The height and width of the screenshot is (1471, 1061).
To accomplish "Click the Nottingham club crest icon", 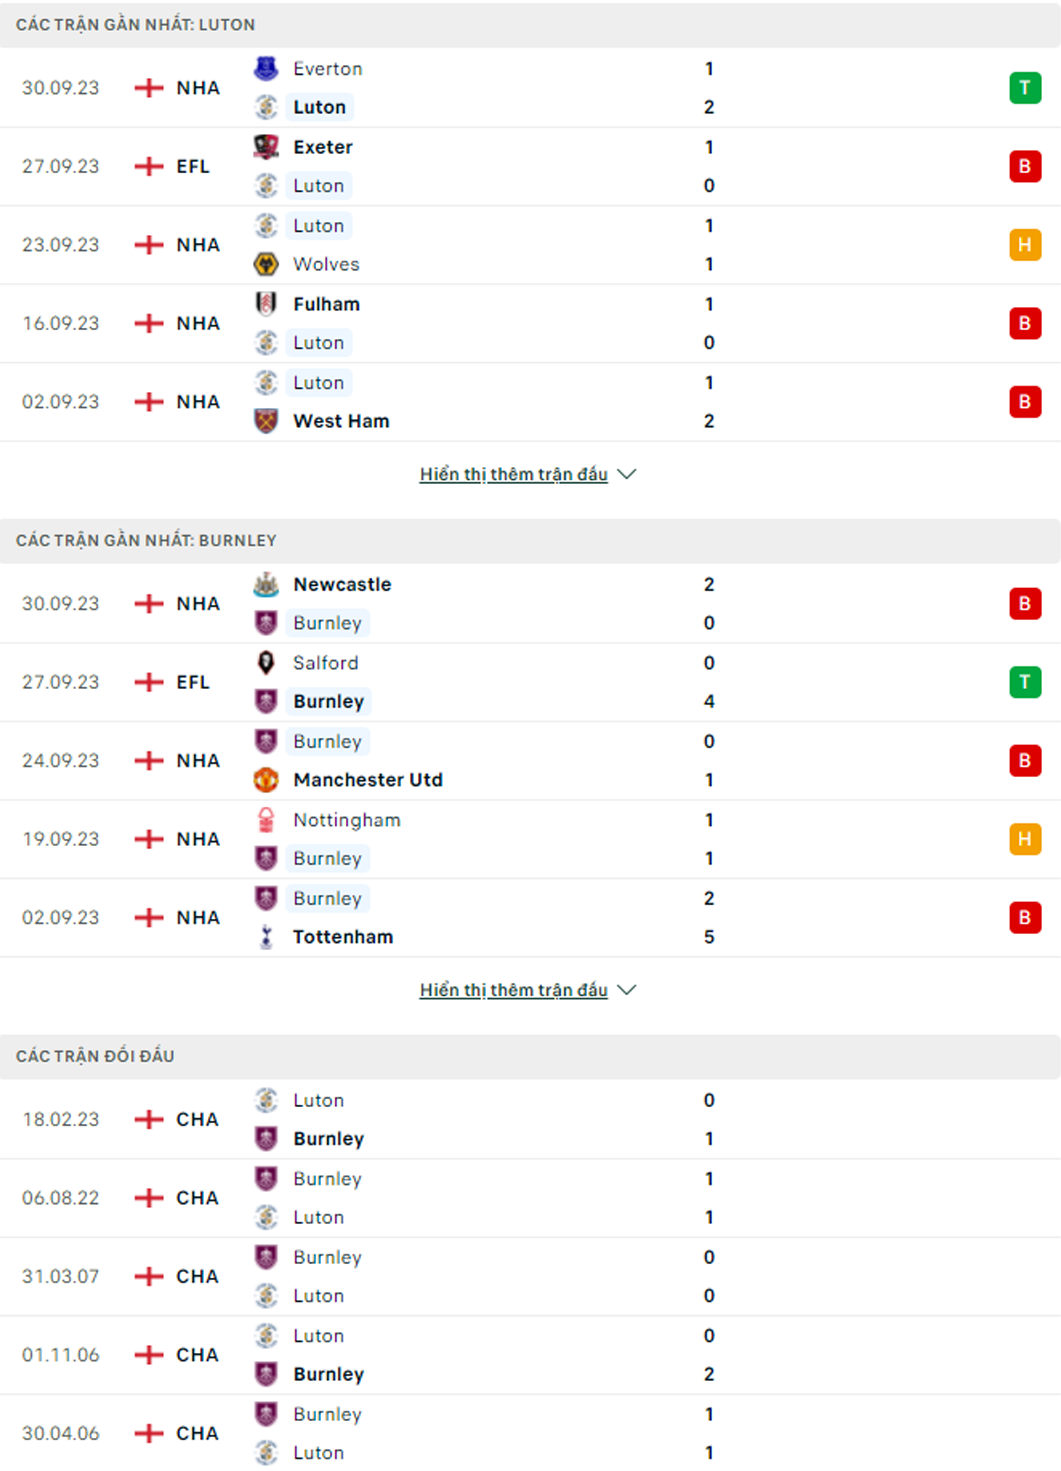I will [x=266, y=820].
